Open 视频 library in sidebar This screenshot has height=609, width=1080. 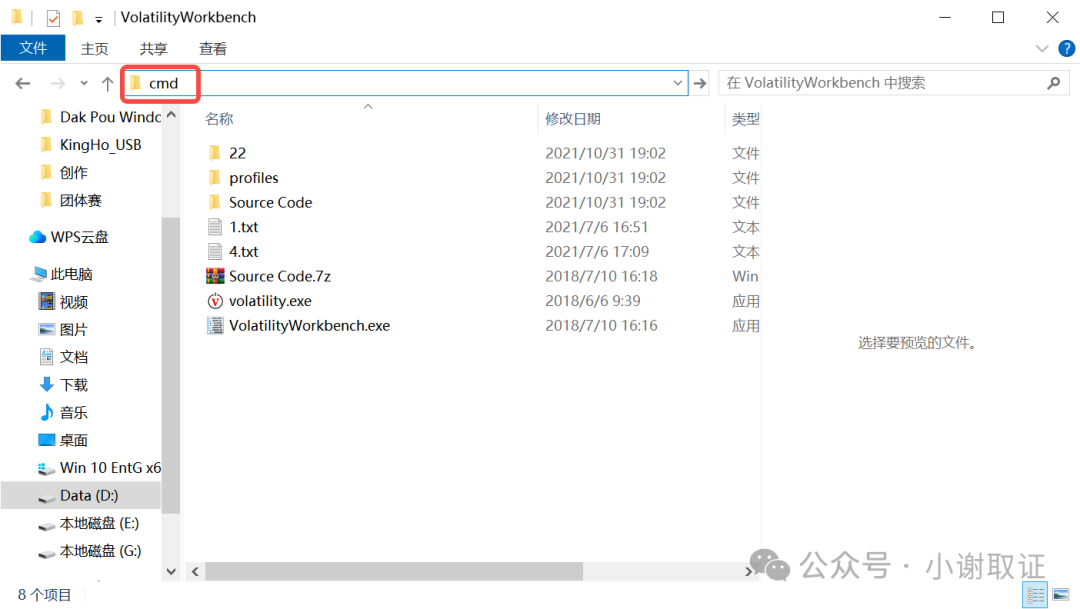74,302
